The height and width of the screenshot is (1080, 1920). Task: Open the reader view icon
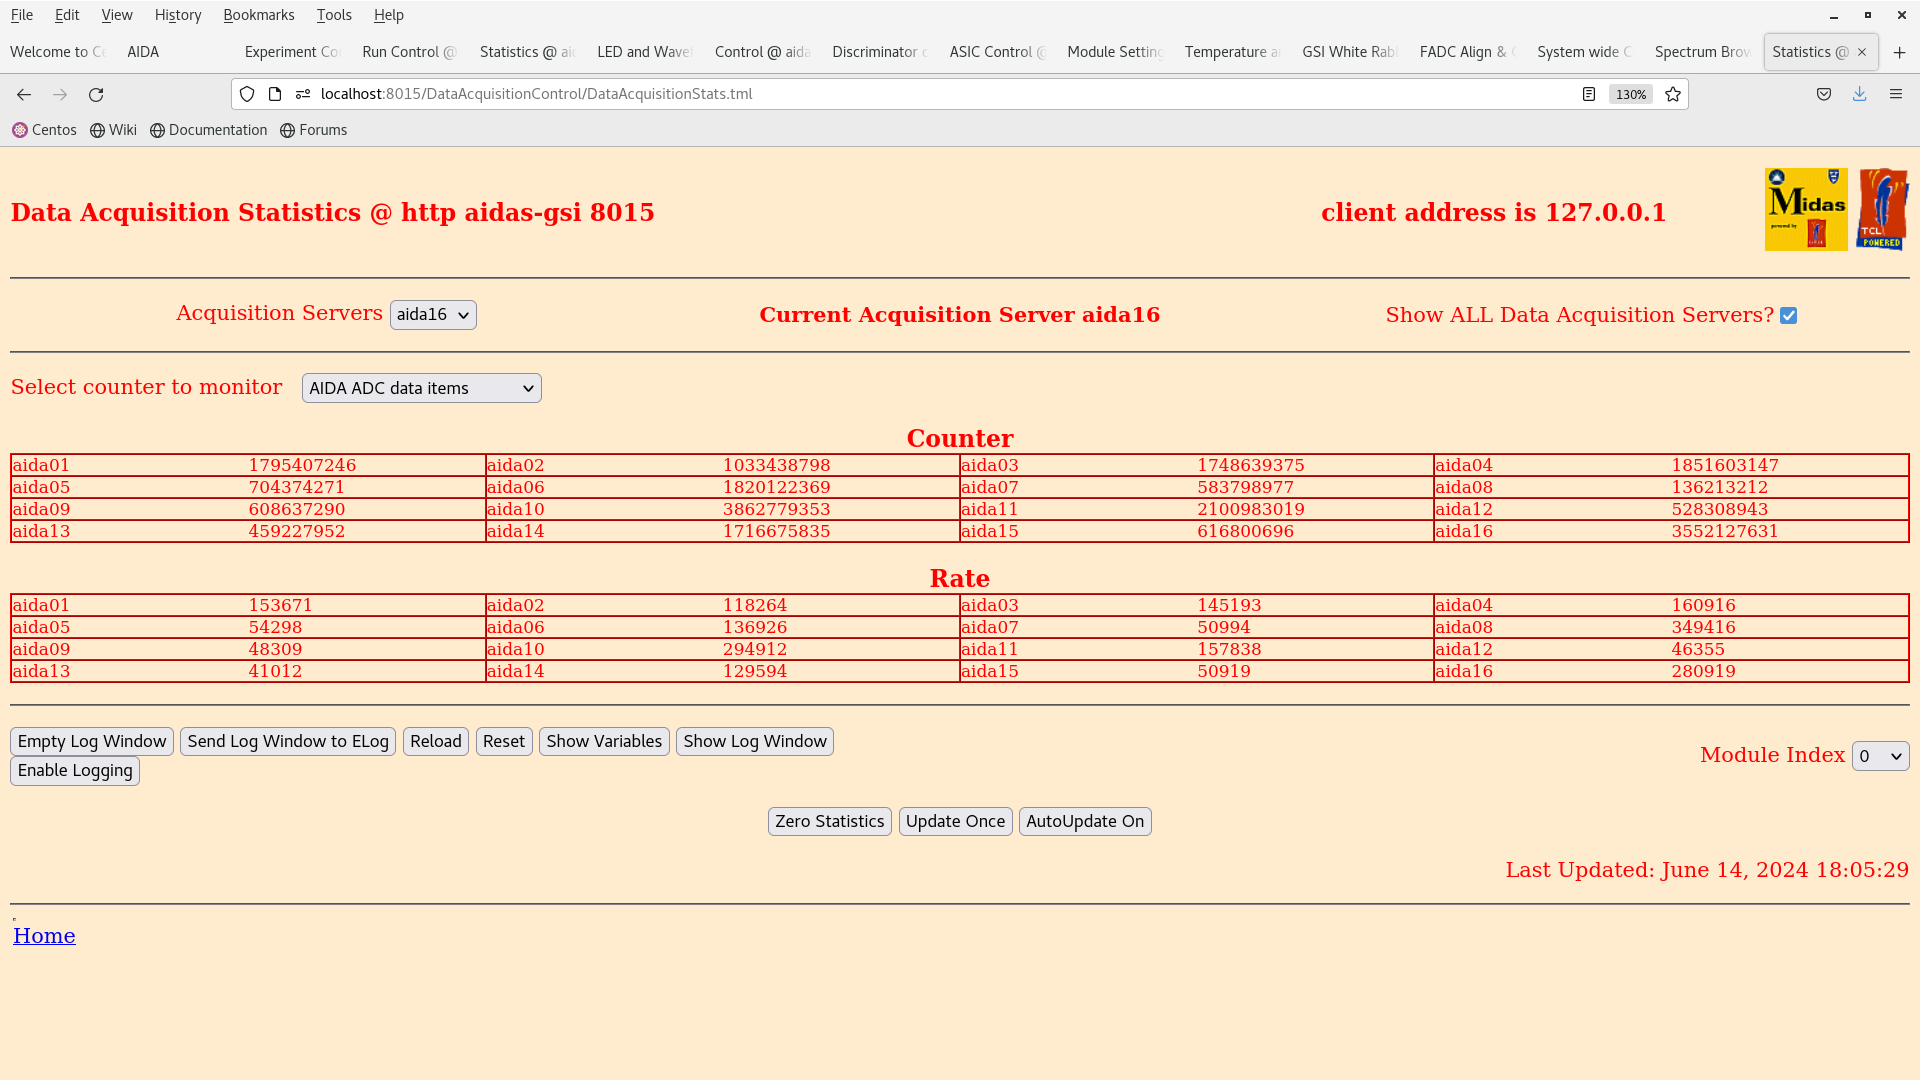tap(1588, 94)
